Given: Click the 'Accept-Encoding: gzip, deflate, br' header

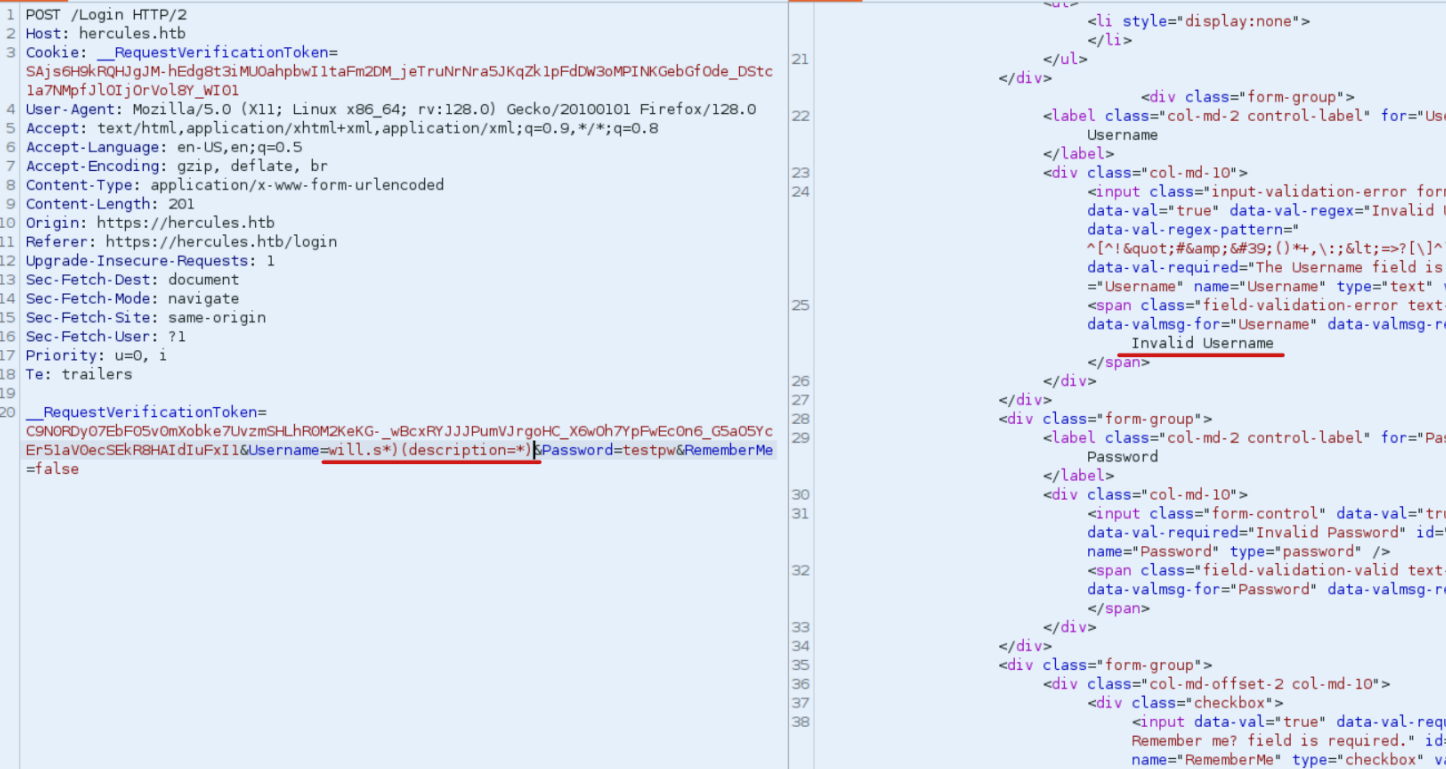Looking at the screenshot, I should pyautogui.click(x=177, y=167).
